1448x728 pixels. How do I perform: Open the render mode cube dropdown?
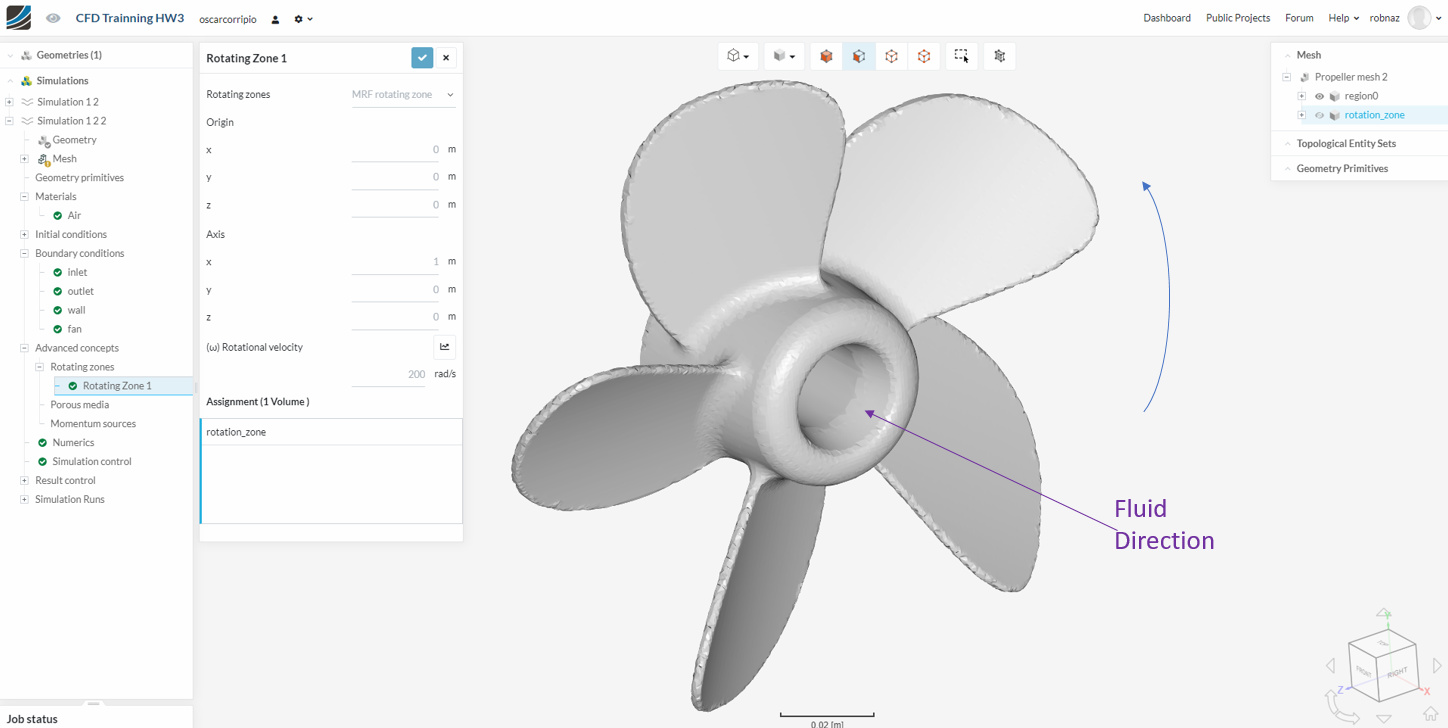click(x=784, y=56)
